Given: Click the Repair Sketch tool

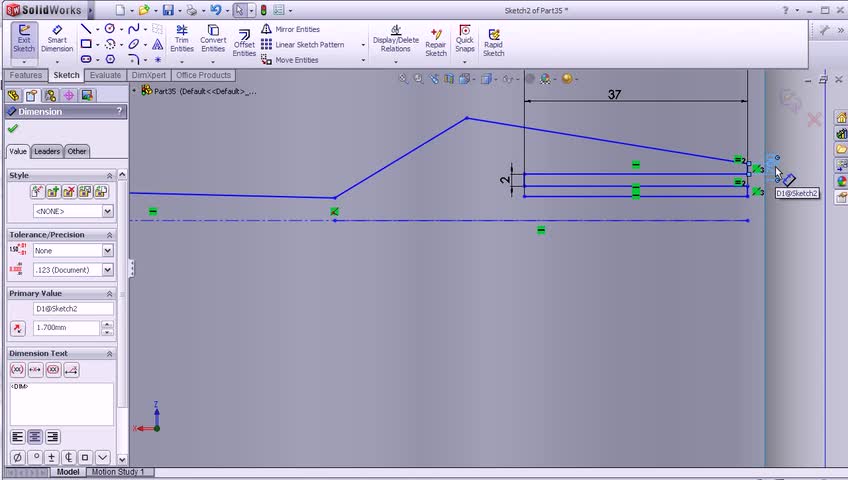Looking at the screenshot, I should click(x=436, y=43).
